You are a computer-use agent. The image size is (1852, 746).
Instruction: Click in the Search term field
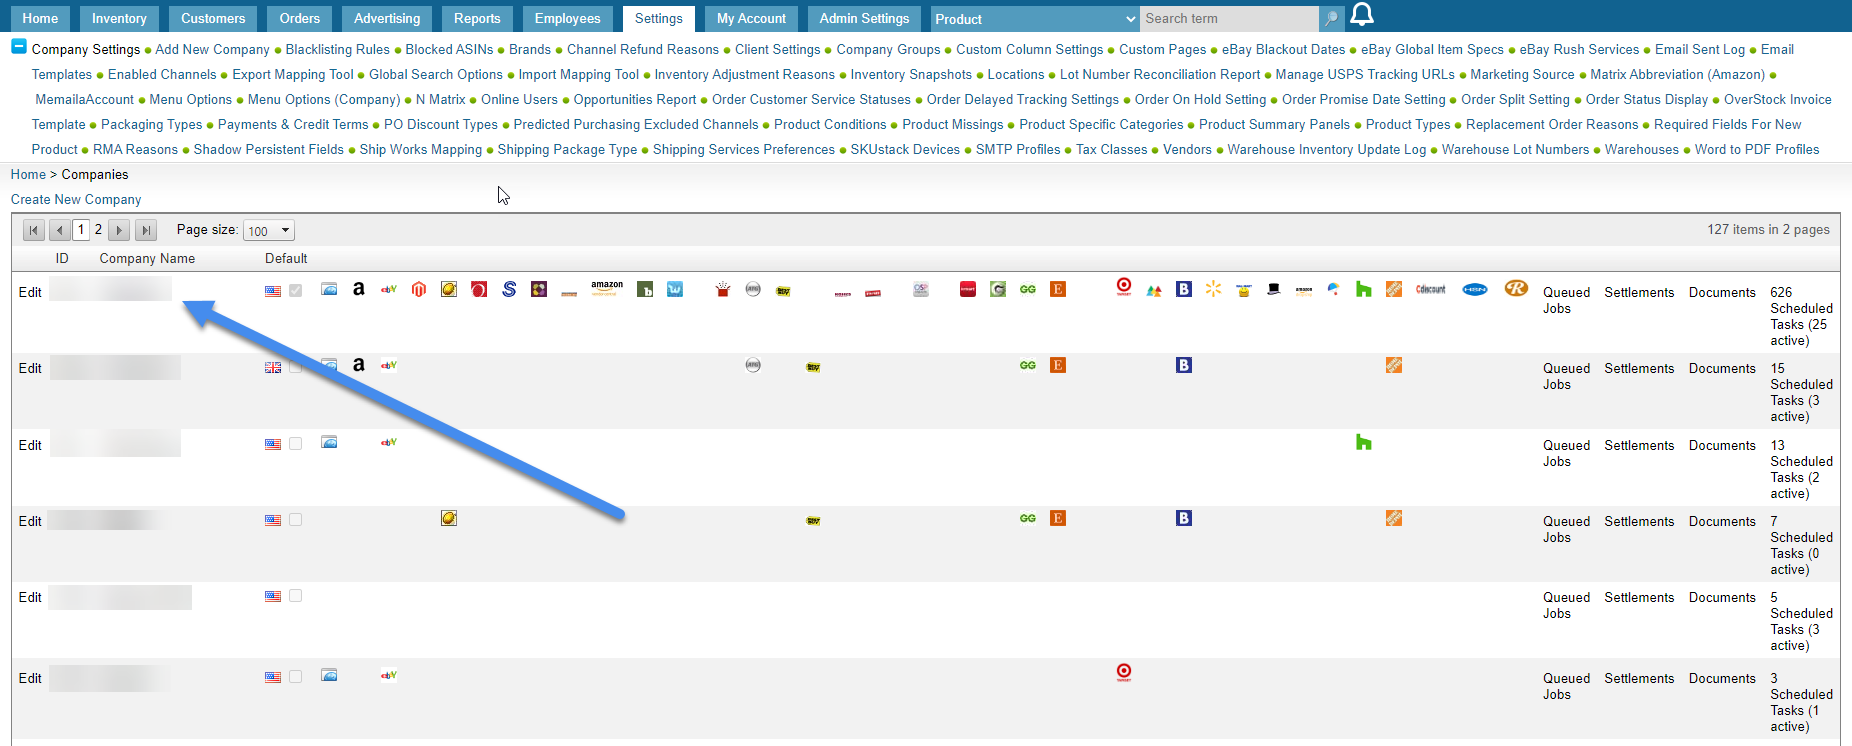tap(1229, 18)
